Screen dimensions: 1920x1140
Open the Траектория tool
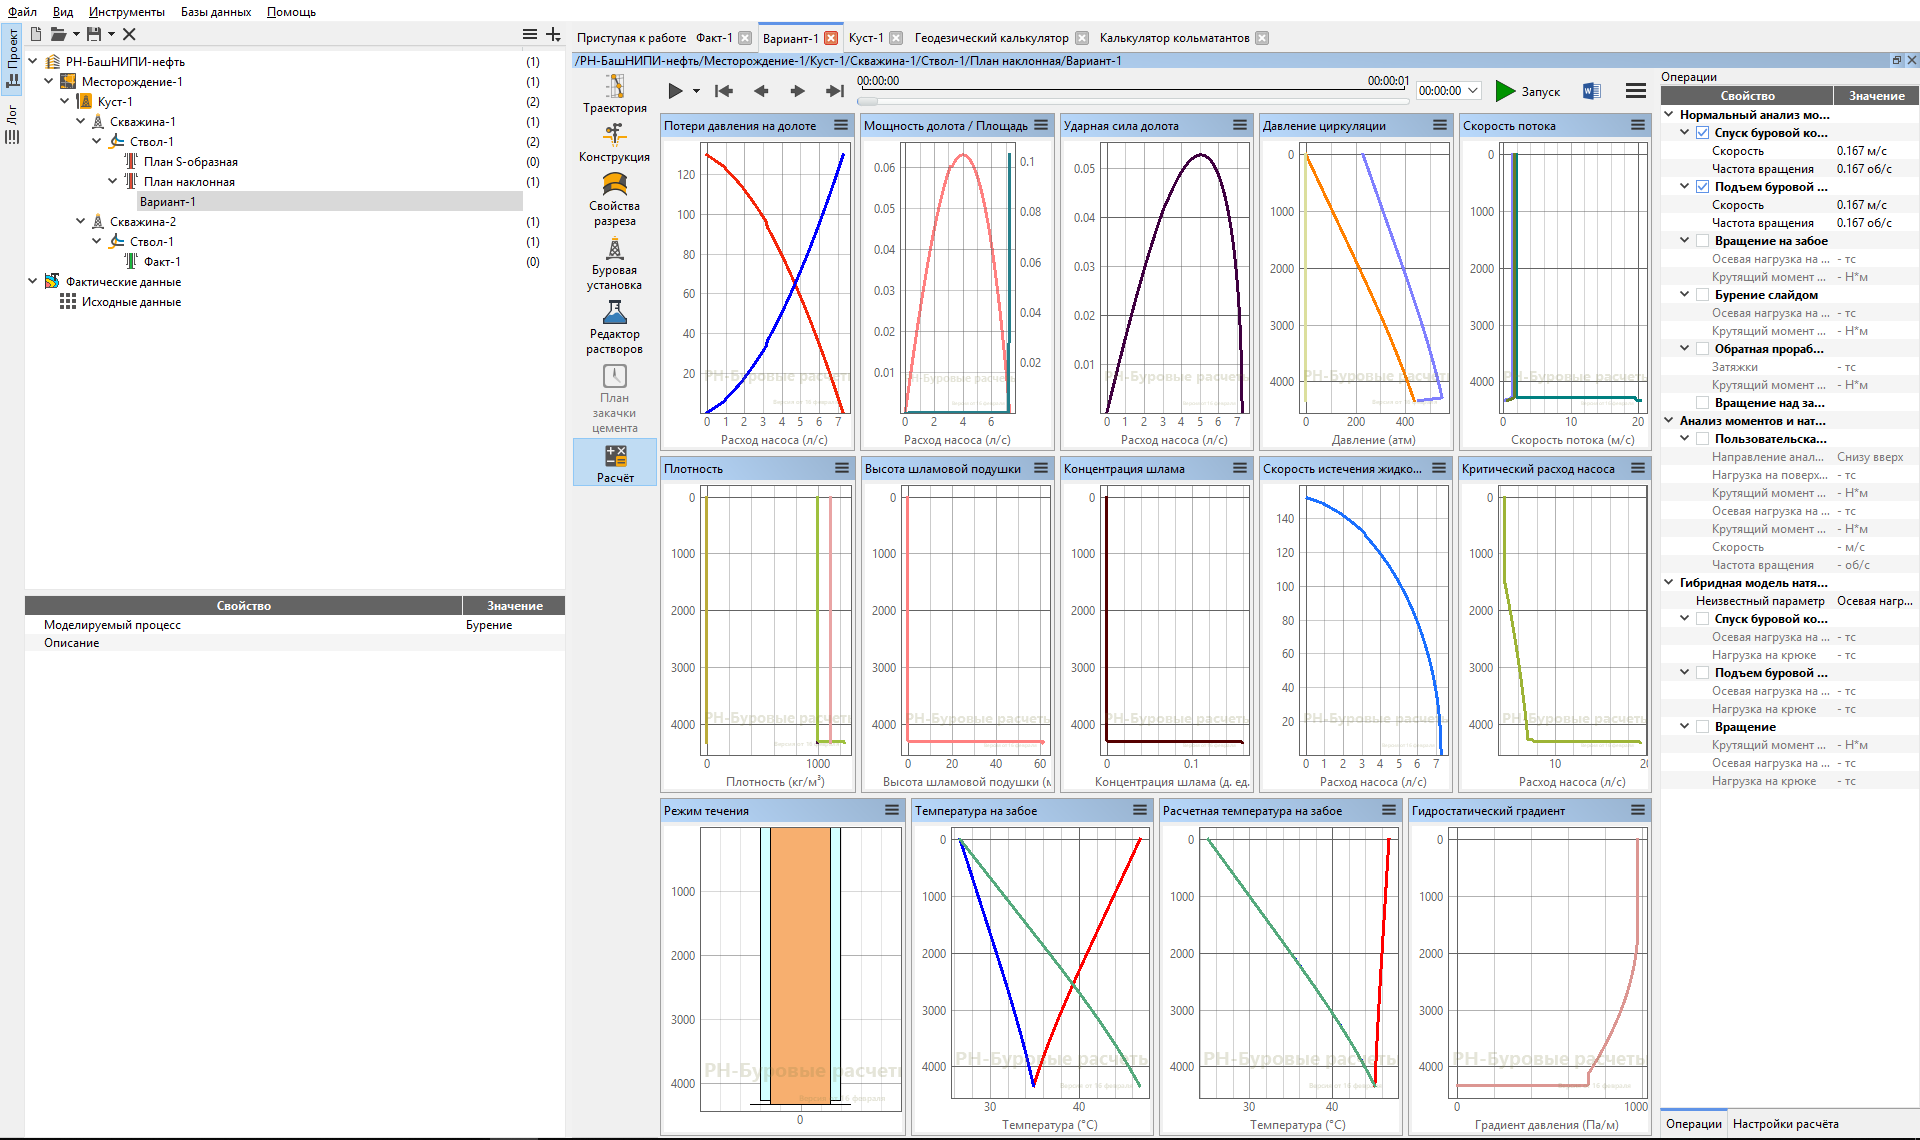pyautogui.click(x=614, y=94)
